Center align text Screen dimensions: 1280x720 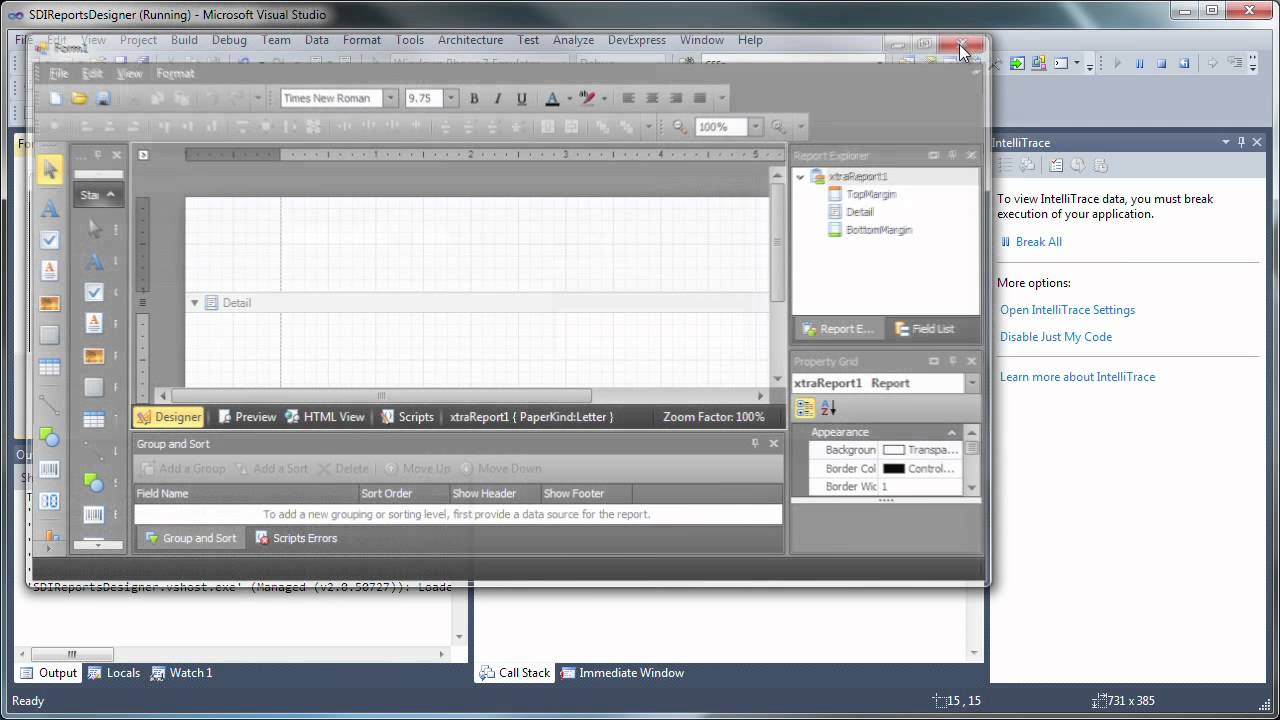point(652,98)
